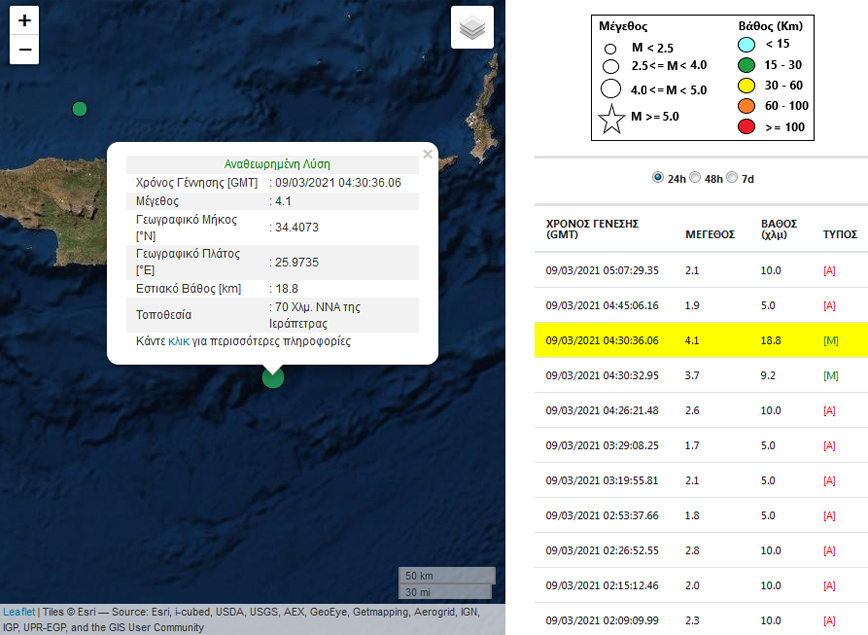The image size is (868, 635).
Task: Open the Leaflet attribution link
Action: pos(19,611)
